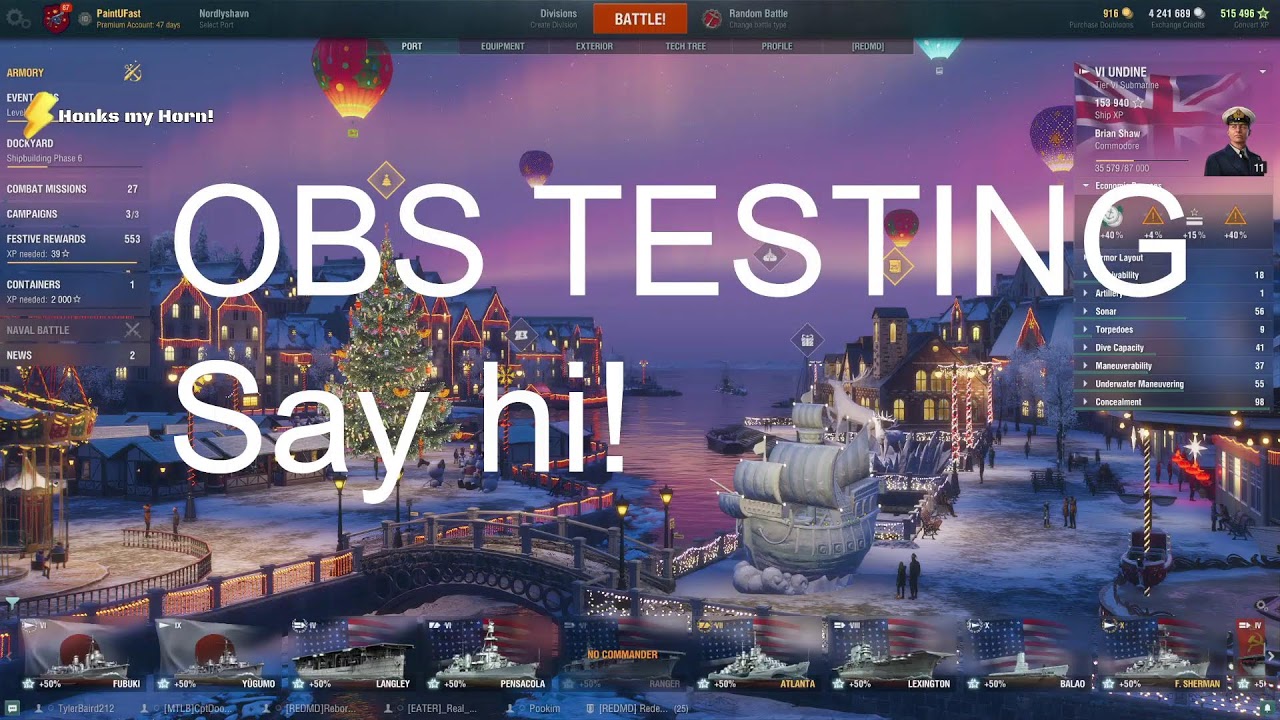Expand the Torpedoes parameter row
Screen dimensions: 1280x720
coord(1174,330)
